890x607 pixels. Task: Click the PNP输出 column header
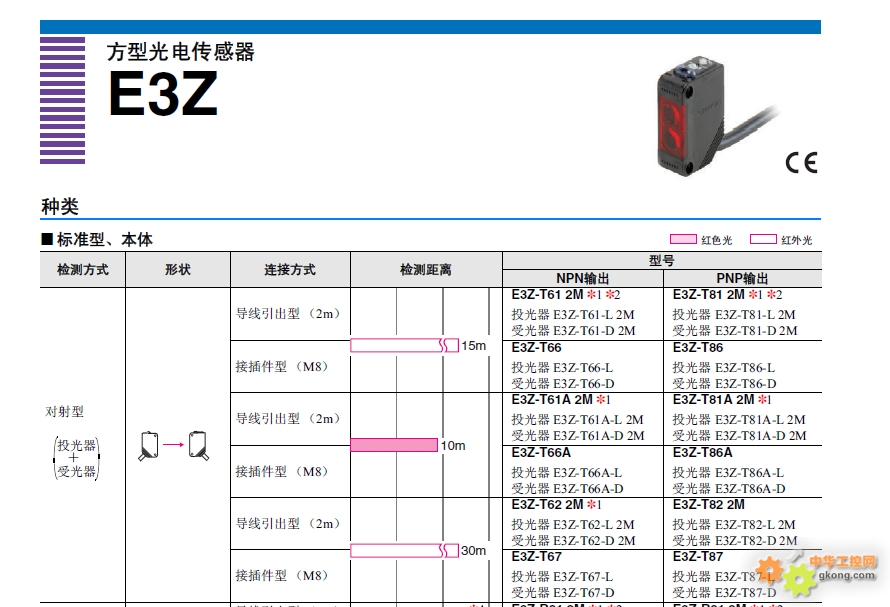[x=742, y=278]
